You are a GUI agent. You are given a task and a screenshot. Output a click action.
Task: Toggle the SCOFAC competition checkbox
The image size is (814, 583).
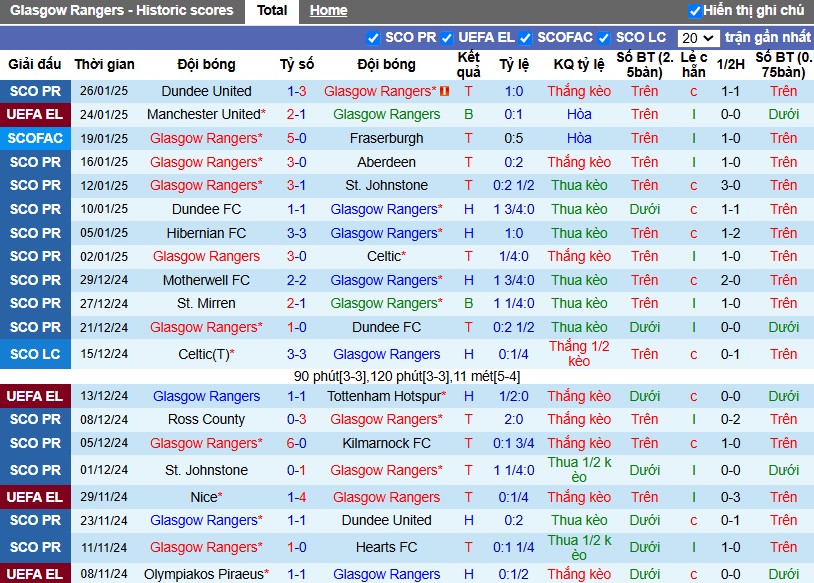pyautogui.click(x=525, y=38)
